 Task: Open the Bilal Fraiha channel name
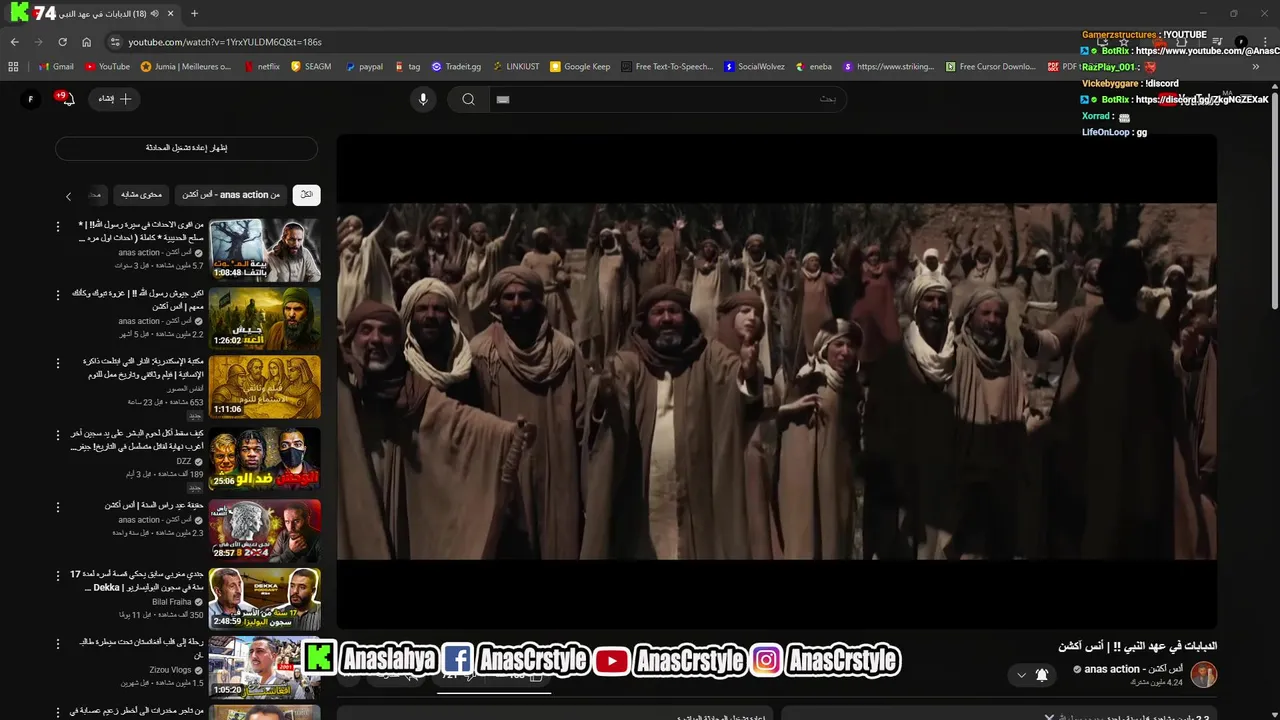click(171, 602)
